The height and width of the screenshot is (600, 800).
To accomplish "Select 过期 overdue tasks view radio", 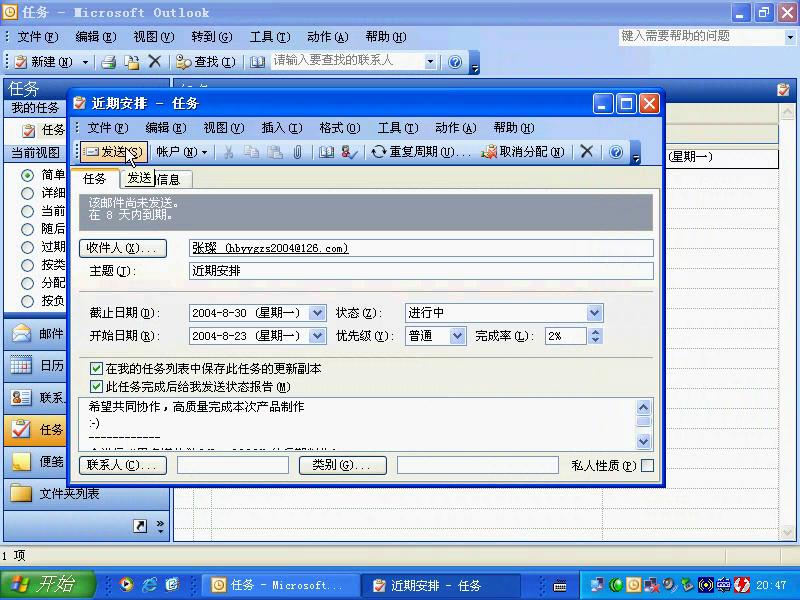I will (28, 247).
